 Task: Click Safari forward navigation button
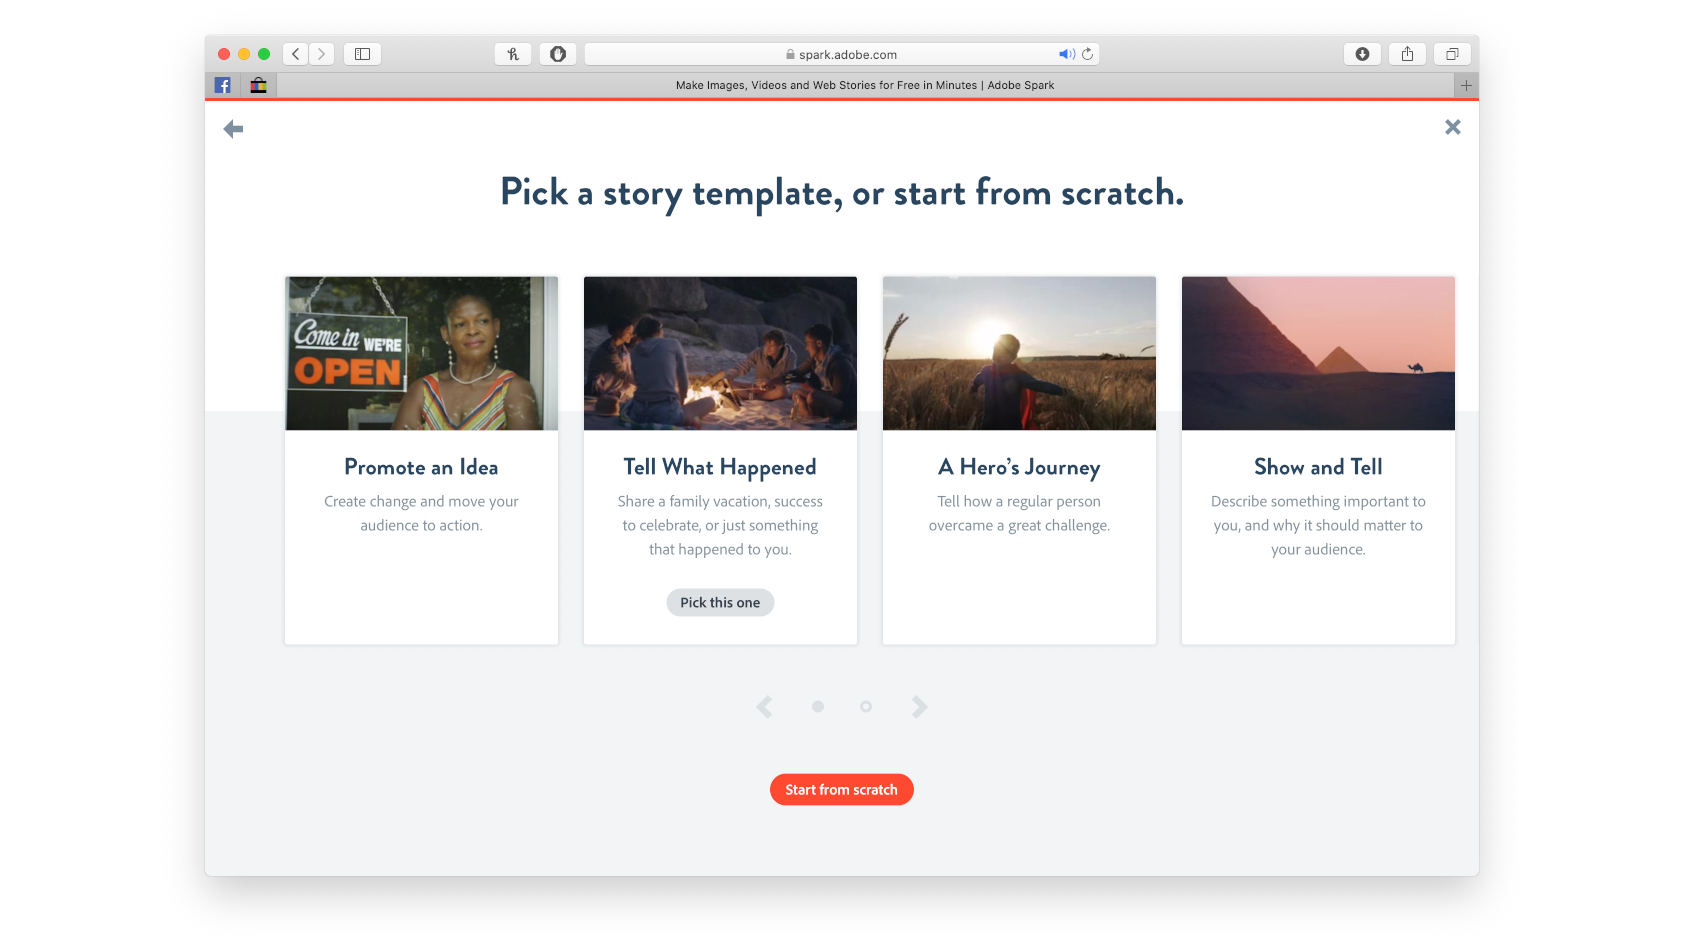pyautogui.click(x=322, y=54)
